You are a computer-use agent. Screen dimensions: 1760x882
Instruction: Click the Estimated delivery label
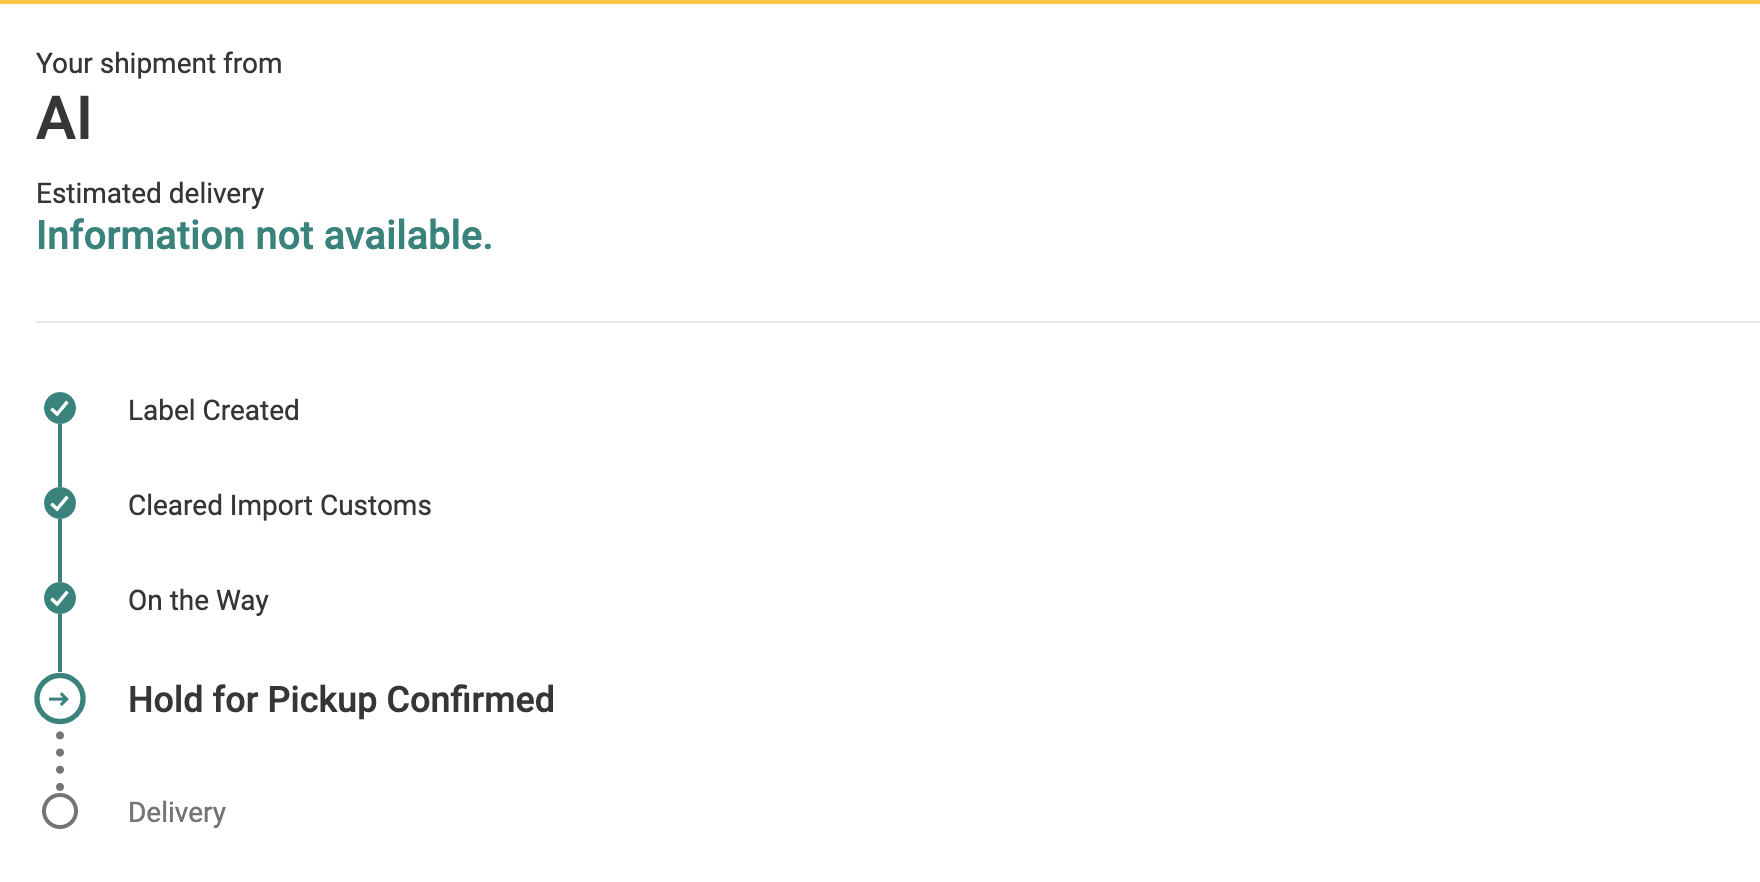coord(150,193)
